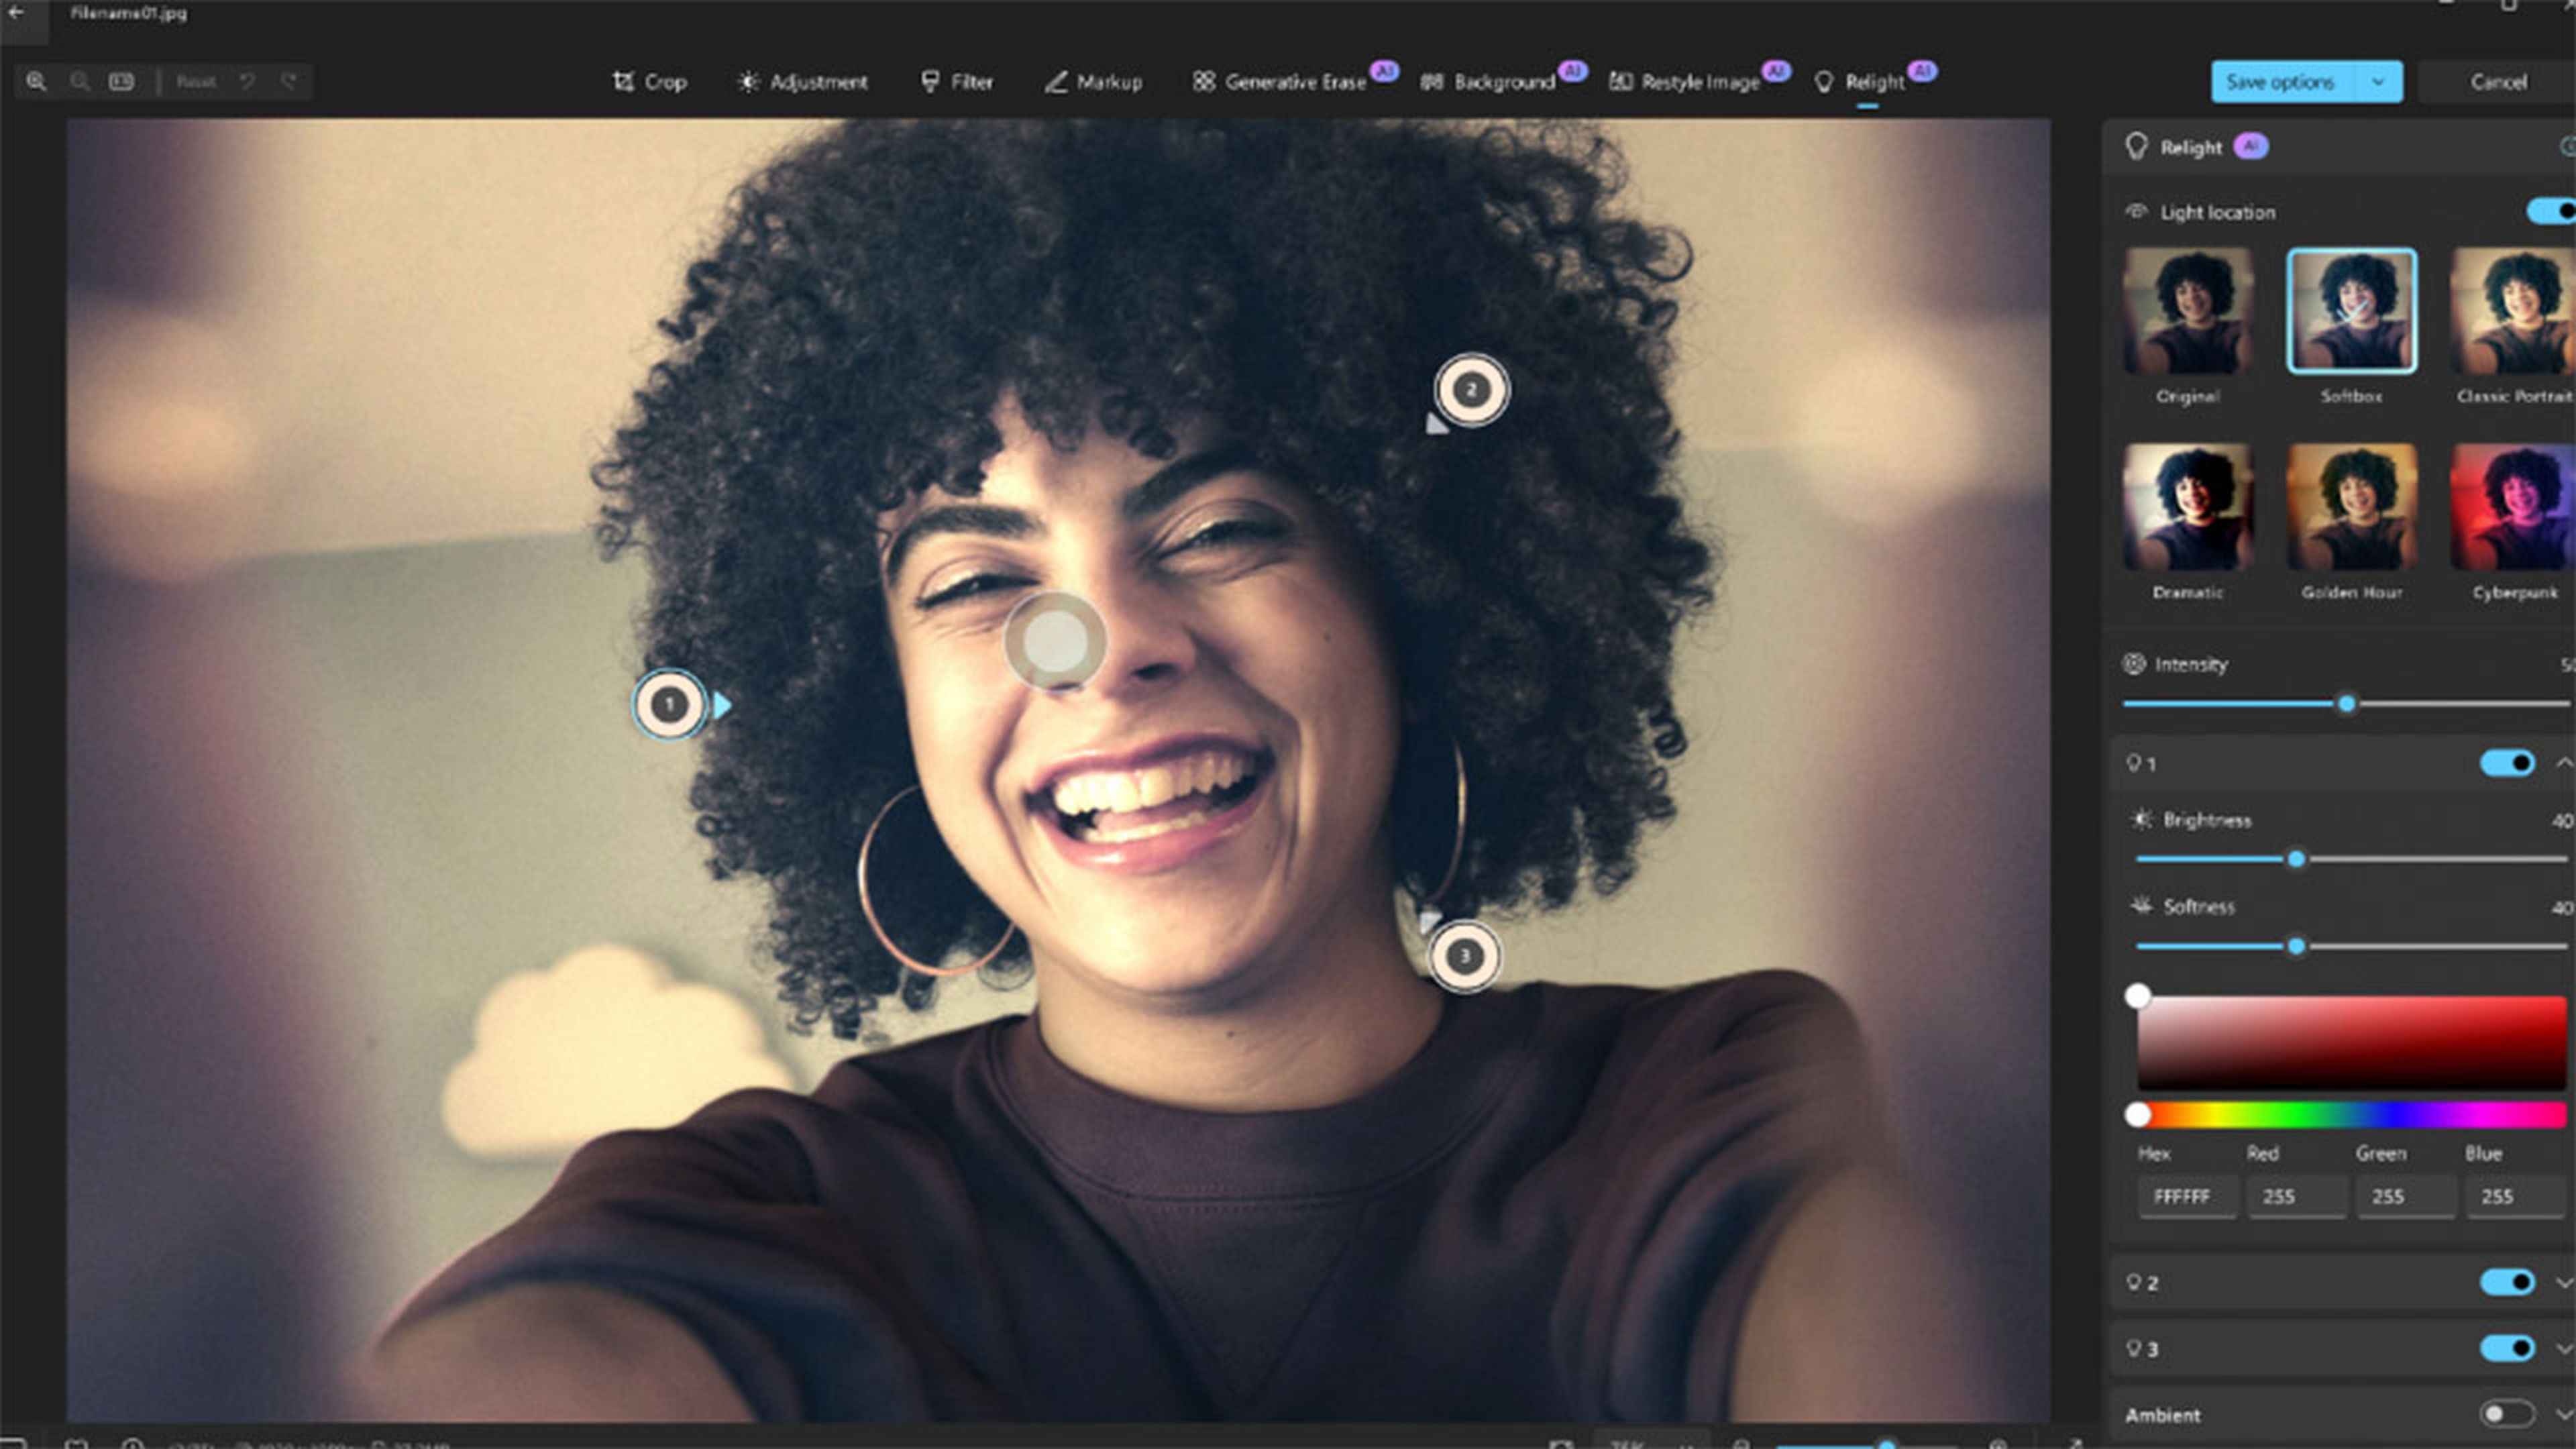Click the zoom out magnifier icon
Image resolution: width=2576 pixels, height=1449 pixels.
[x=80, y=82]
